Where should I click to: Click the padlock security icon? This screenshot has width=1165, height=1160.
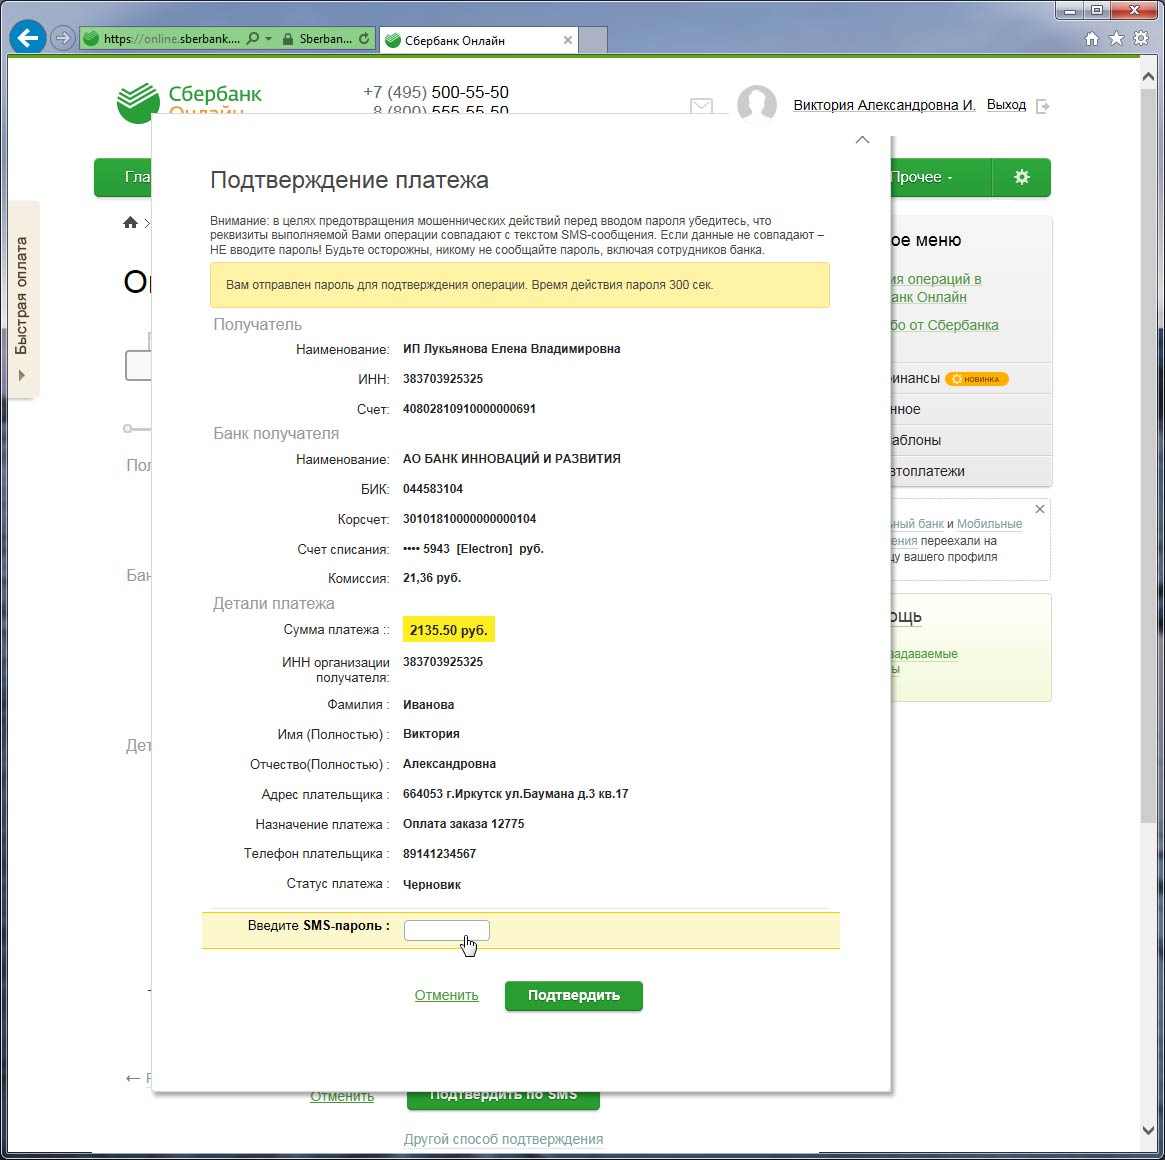click(x=288, y=39)
